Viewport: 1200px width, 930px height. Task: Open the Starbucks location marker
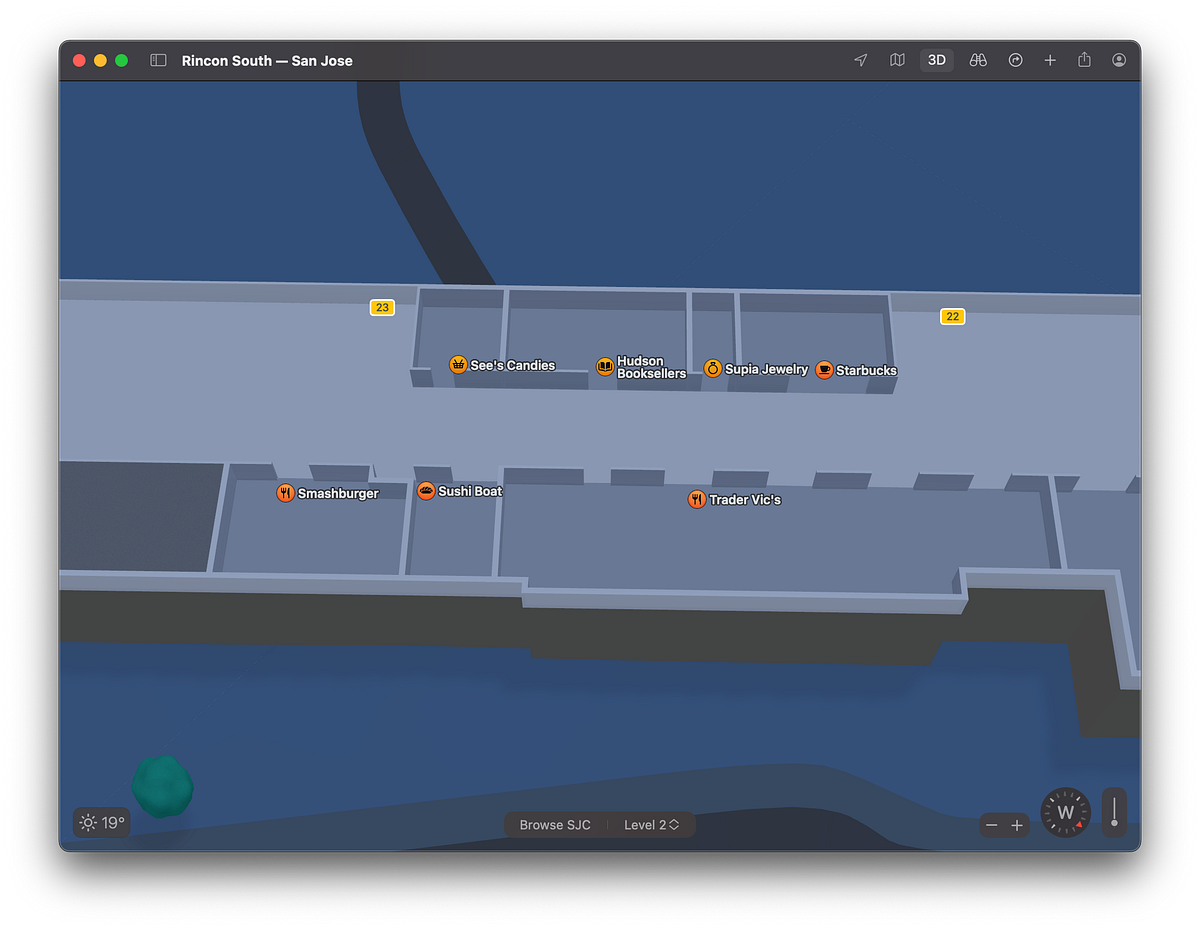coord(823,370)
